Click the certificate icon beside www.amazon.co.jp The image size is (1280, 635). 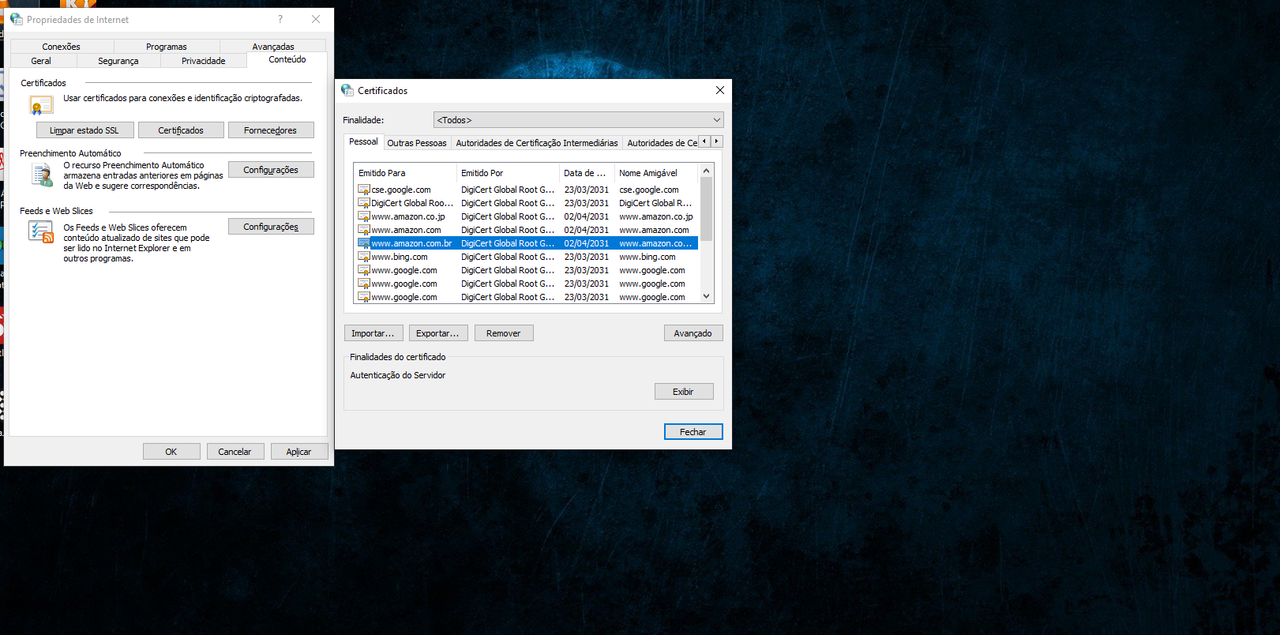tap(364, 217)
